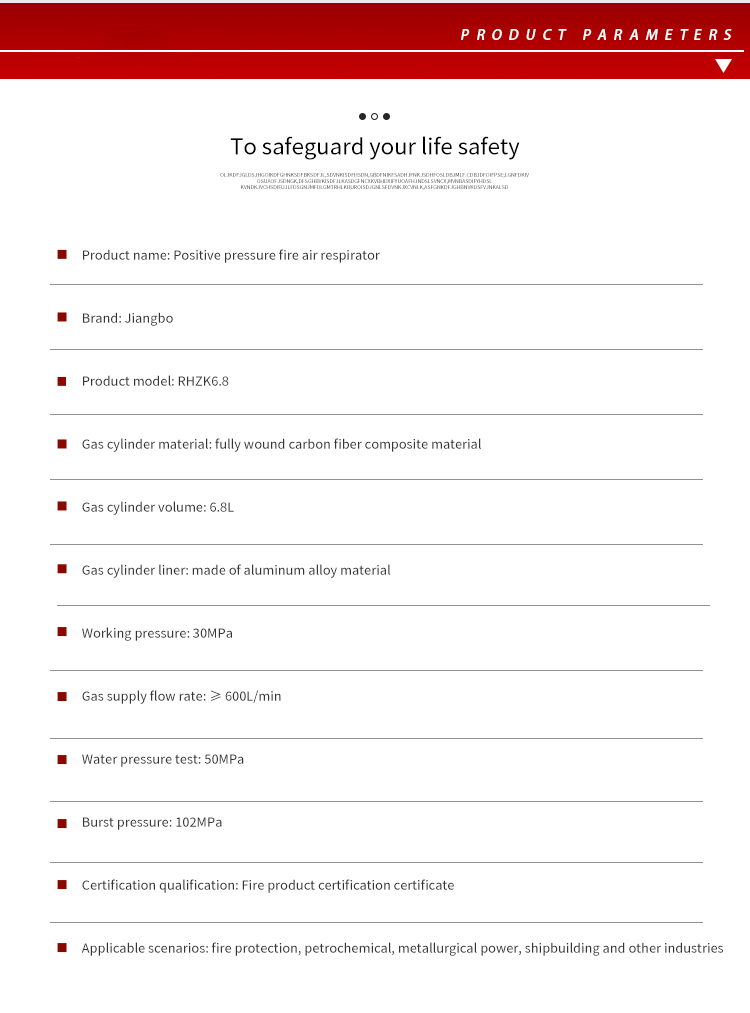Click the red bullet beside Product model
750x1013 pixels.
(62, 380)
